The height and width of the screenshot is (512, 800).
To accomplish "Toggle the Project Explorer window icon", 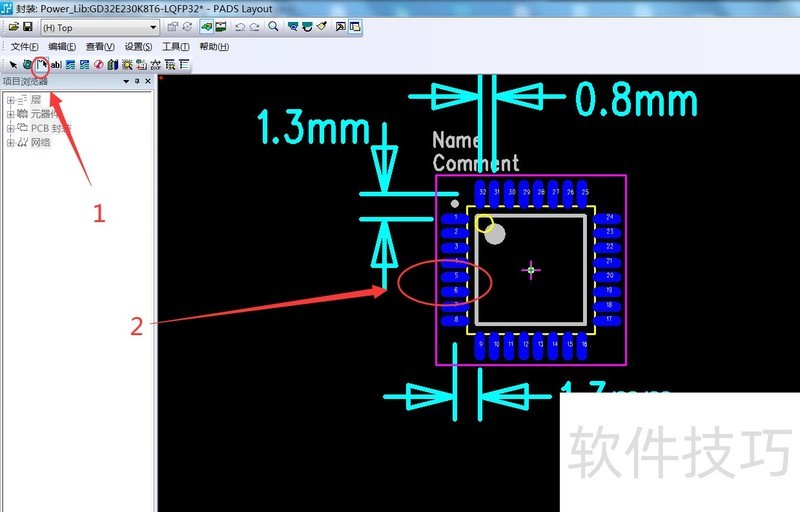I will [x=355, y=27].
